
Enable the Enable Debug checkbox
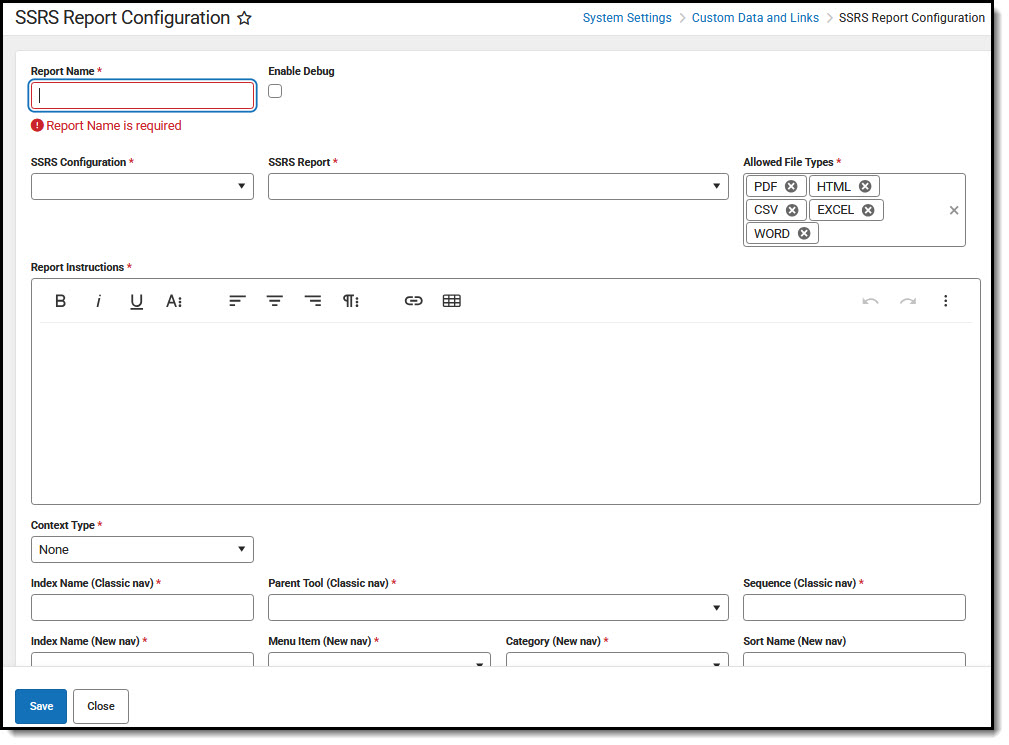[275, 91]
